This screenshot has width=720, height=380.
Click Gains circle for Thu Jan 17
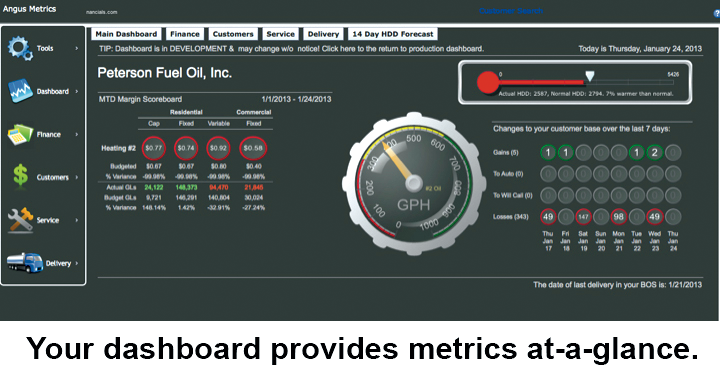(x=548, y=152)
